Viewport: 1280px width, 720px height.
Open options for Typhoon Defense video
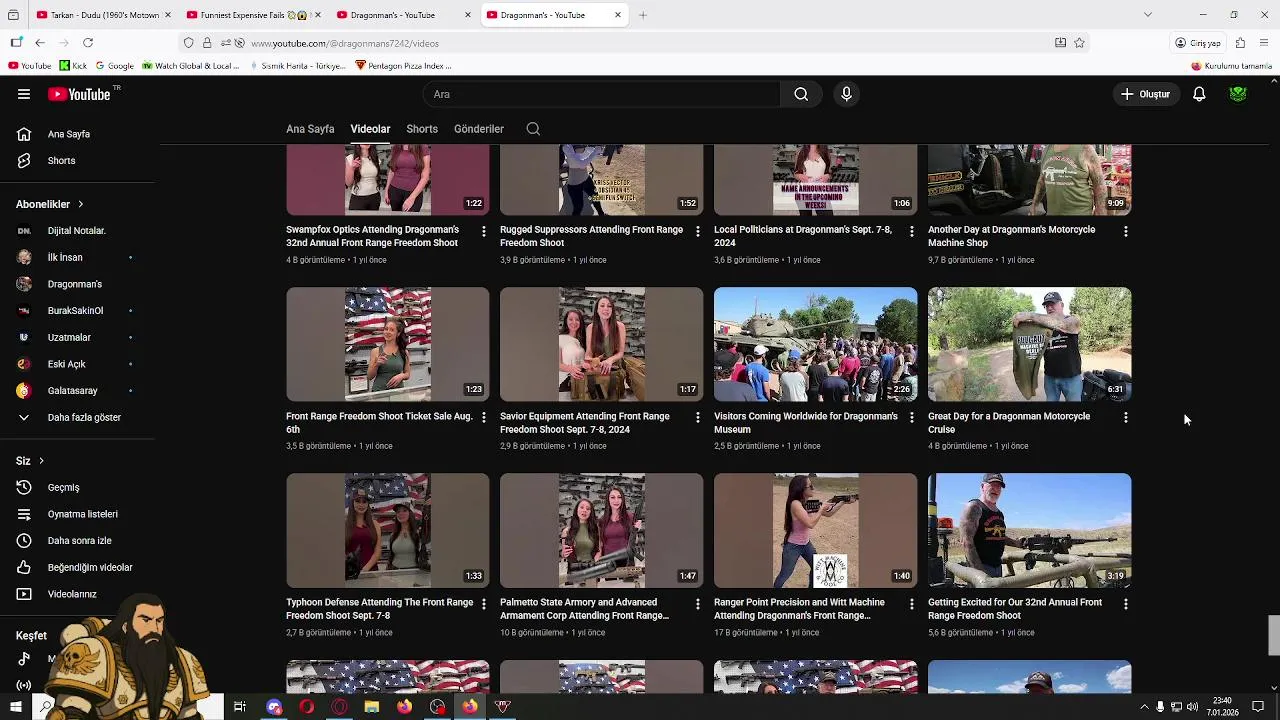coord(484,604)
